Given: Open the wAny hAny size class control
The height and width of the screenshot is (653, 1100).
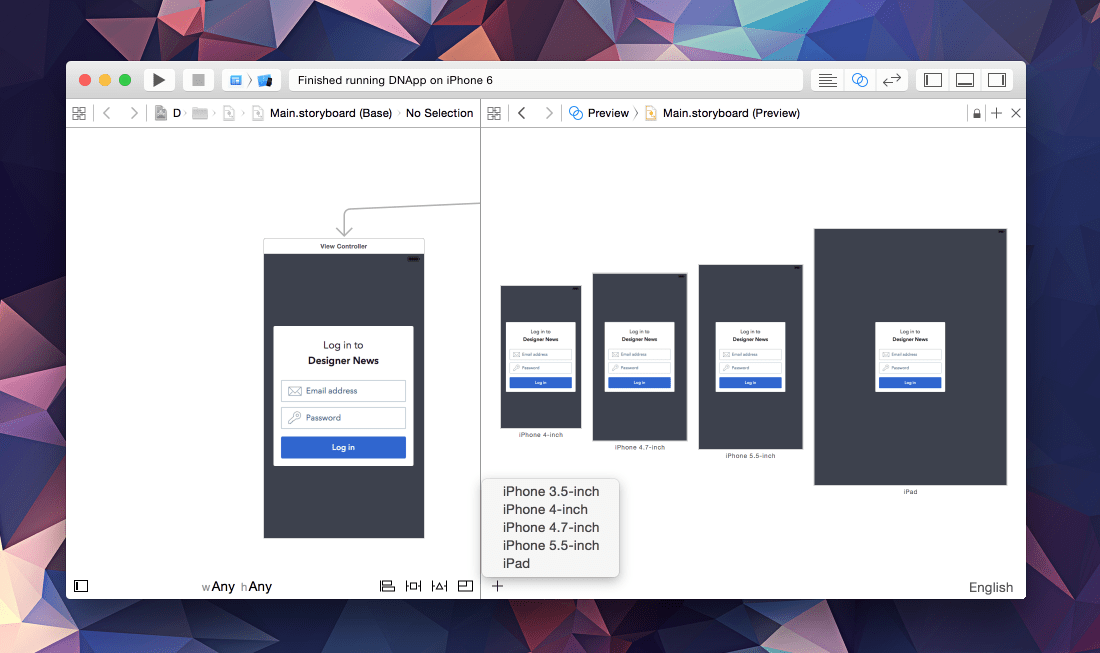Looking at the screenshot, I should tap(236, 587).
